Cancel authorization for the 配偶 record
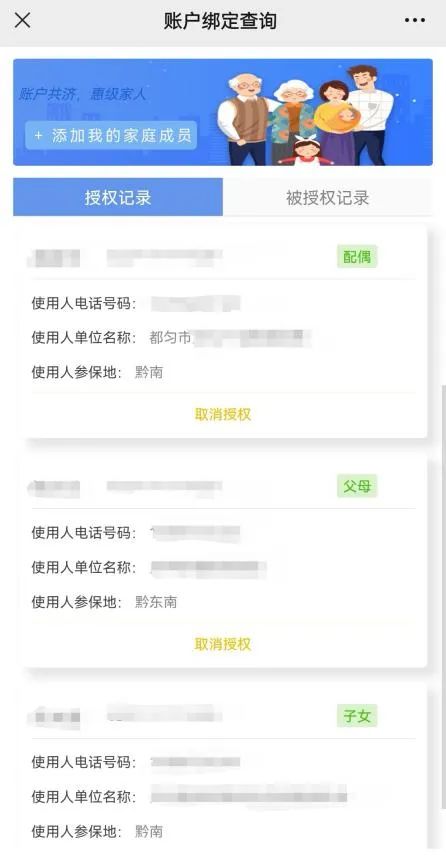This screenshot has width=446, height=857. pyautogui.click(x=223, y=414)
